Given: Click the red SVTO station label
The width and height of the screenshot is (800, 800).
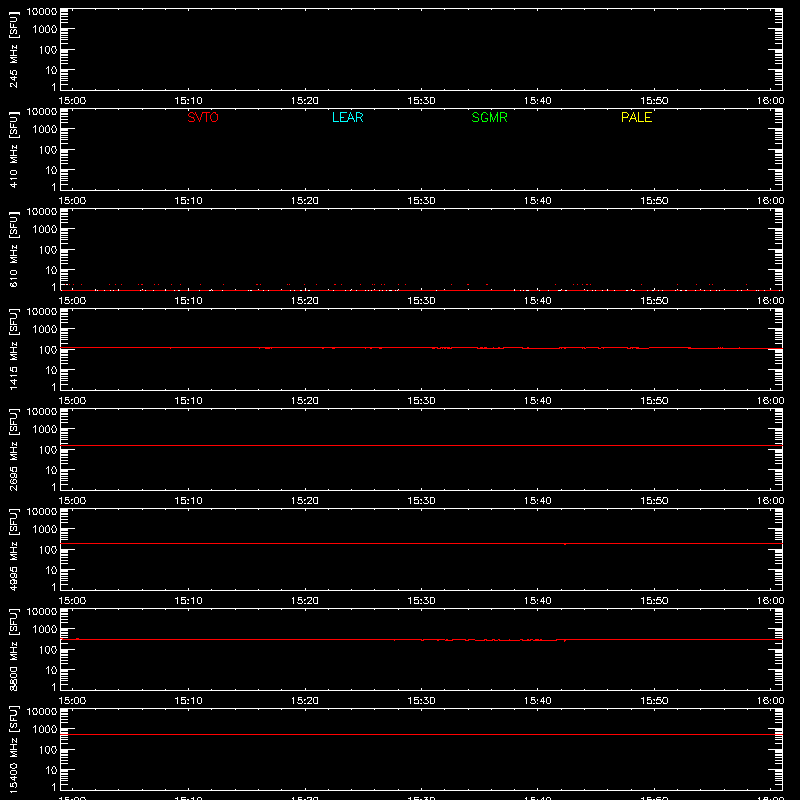Looking at the screenshot, I should tap(203, 117).
